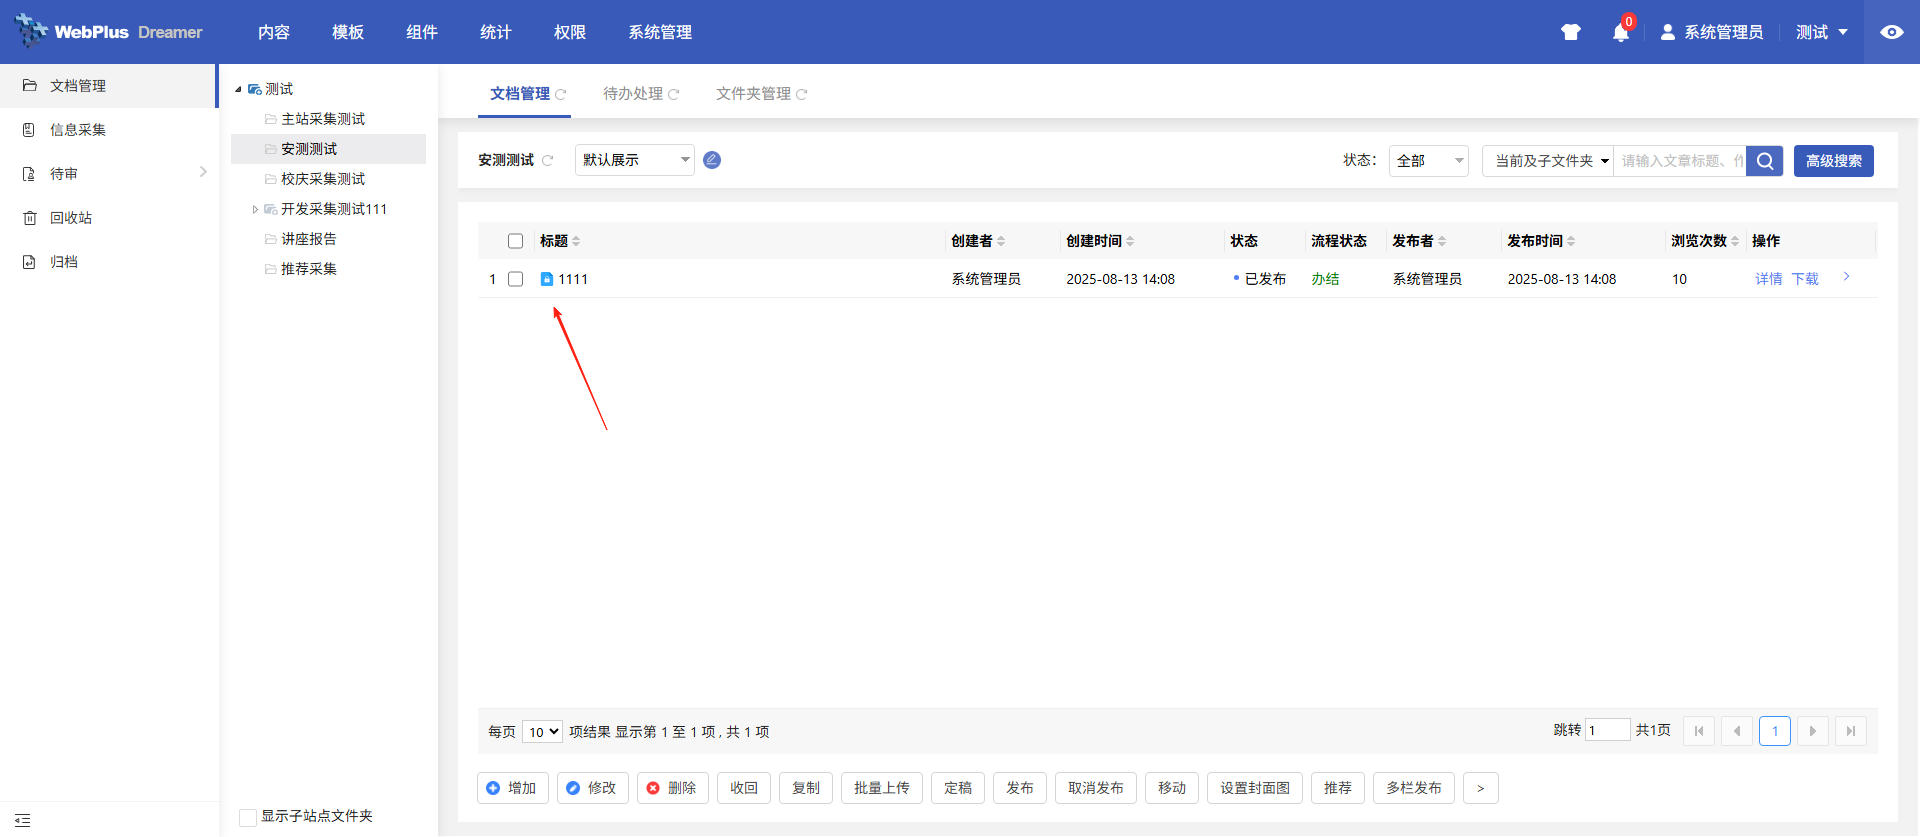Click the magnifier search icon button
1920x837 pixels.
coord(1765,161)
